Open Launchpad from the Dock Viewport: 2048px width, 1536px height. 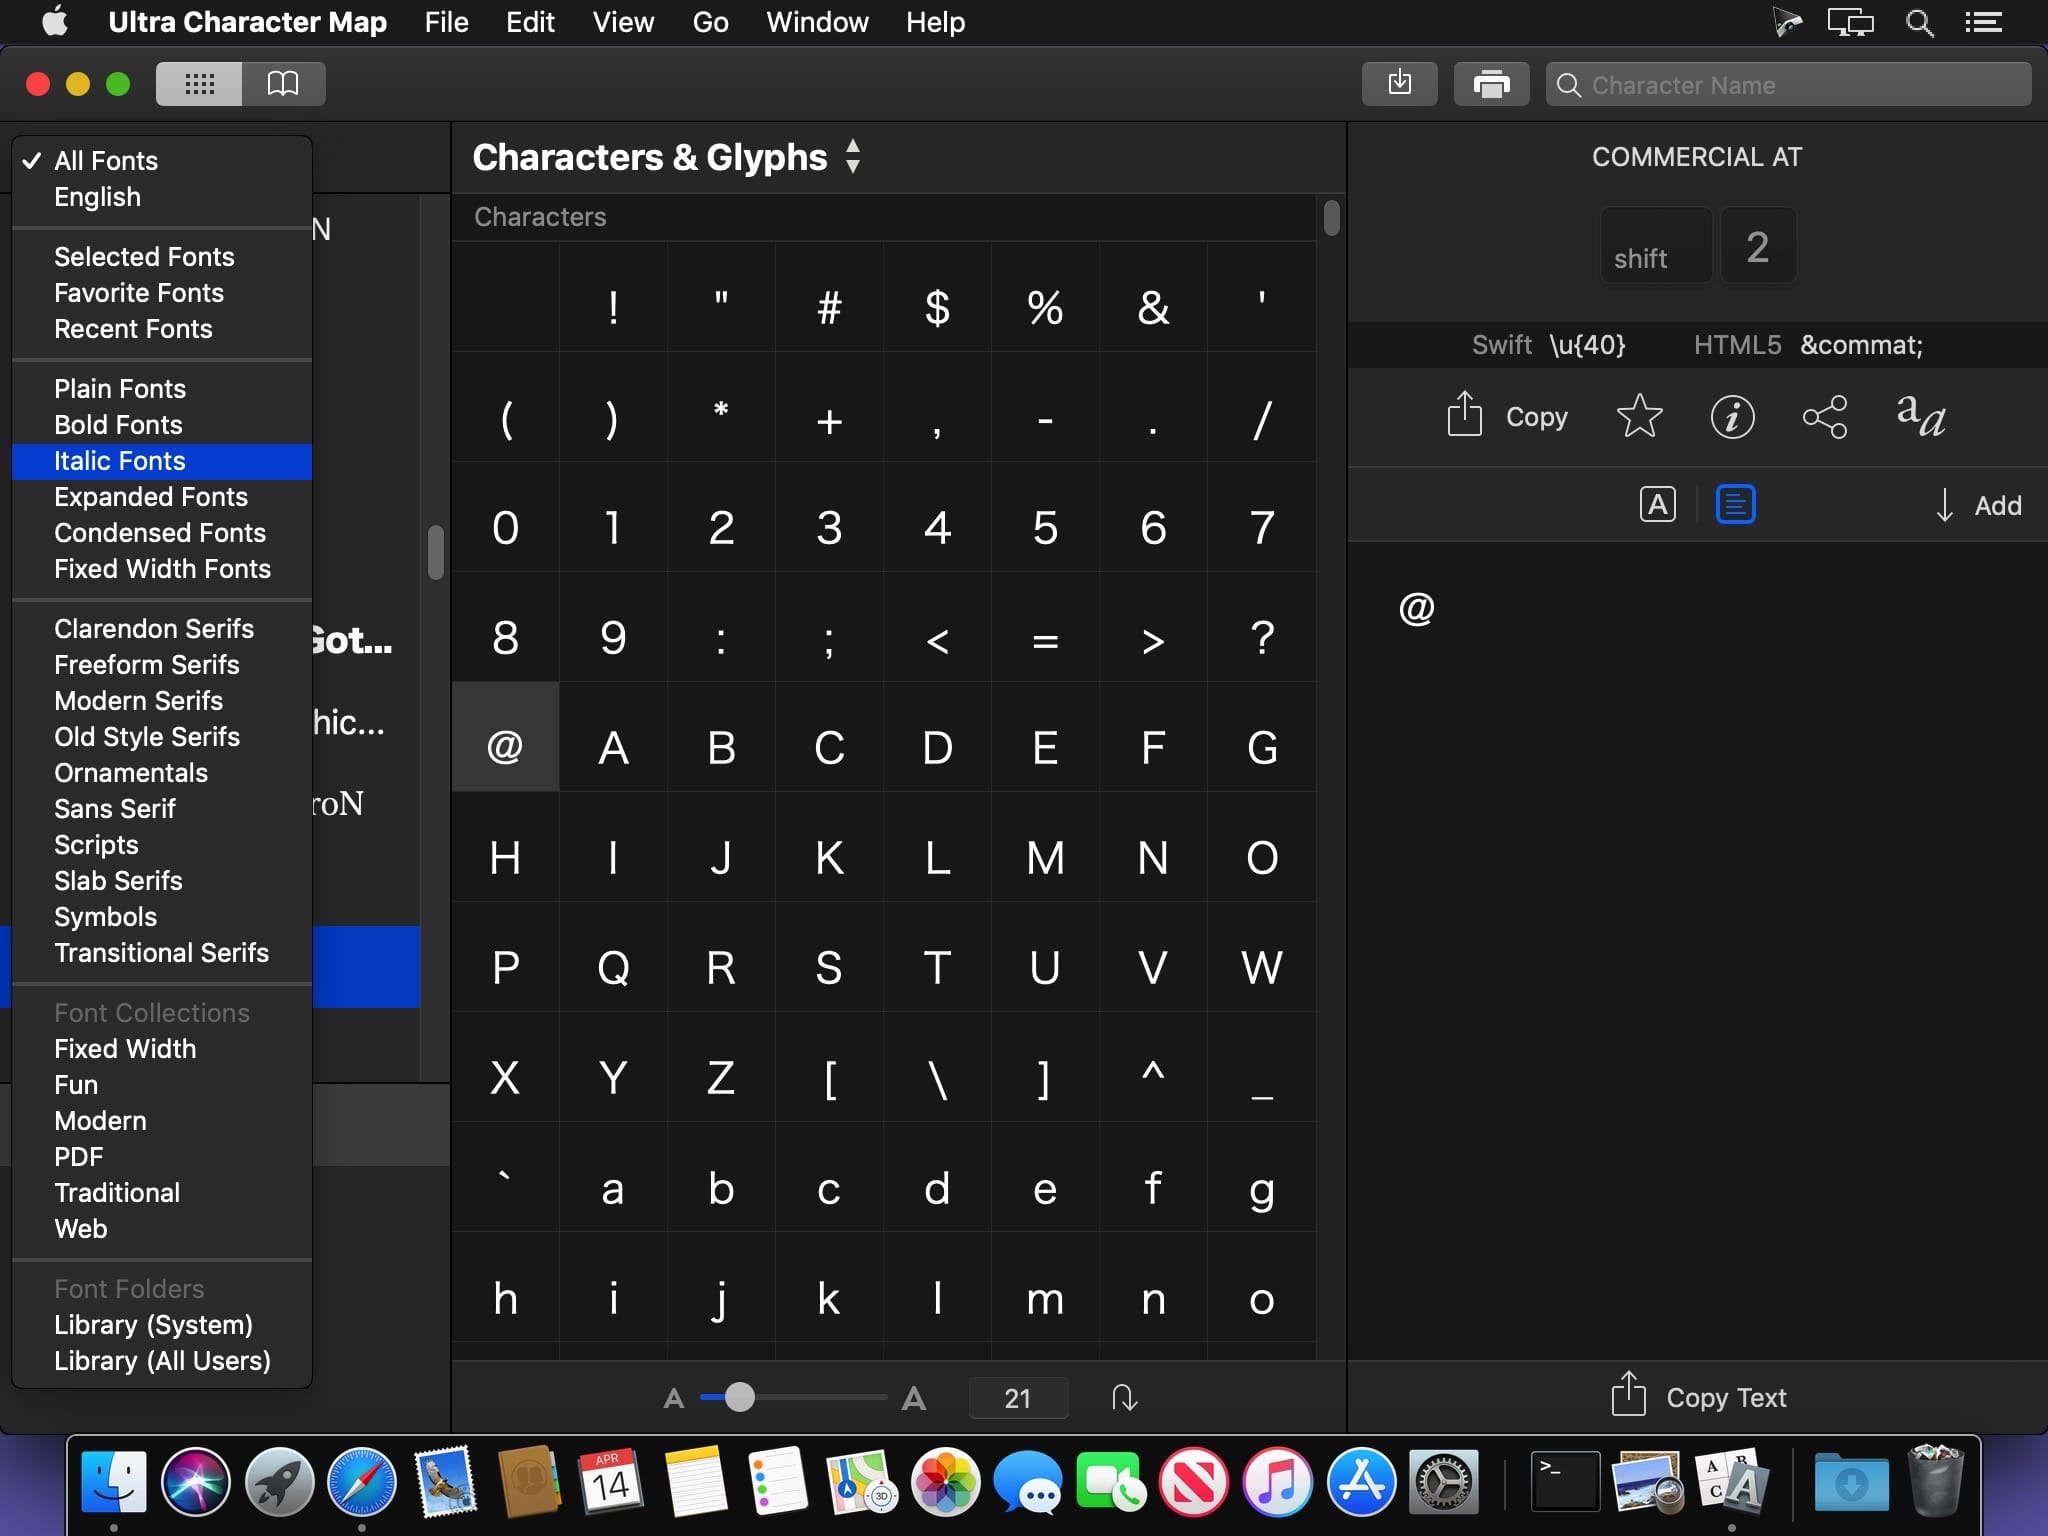pos(279,1481)
